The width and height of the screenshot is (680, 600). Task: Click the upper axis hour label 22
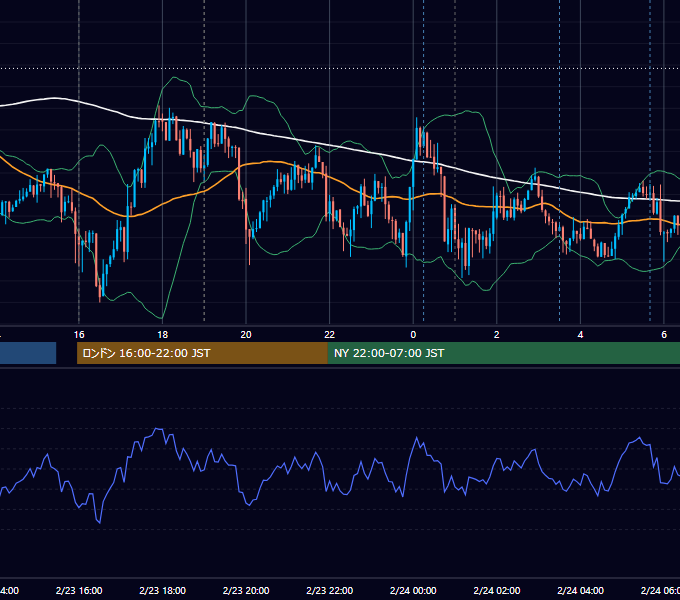tap(330, 335)
